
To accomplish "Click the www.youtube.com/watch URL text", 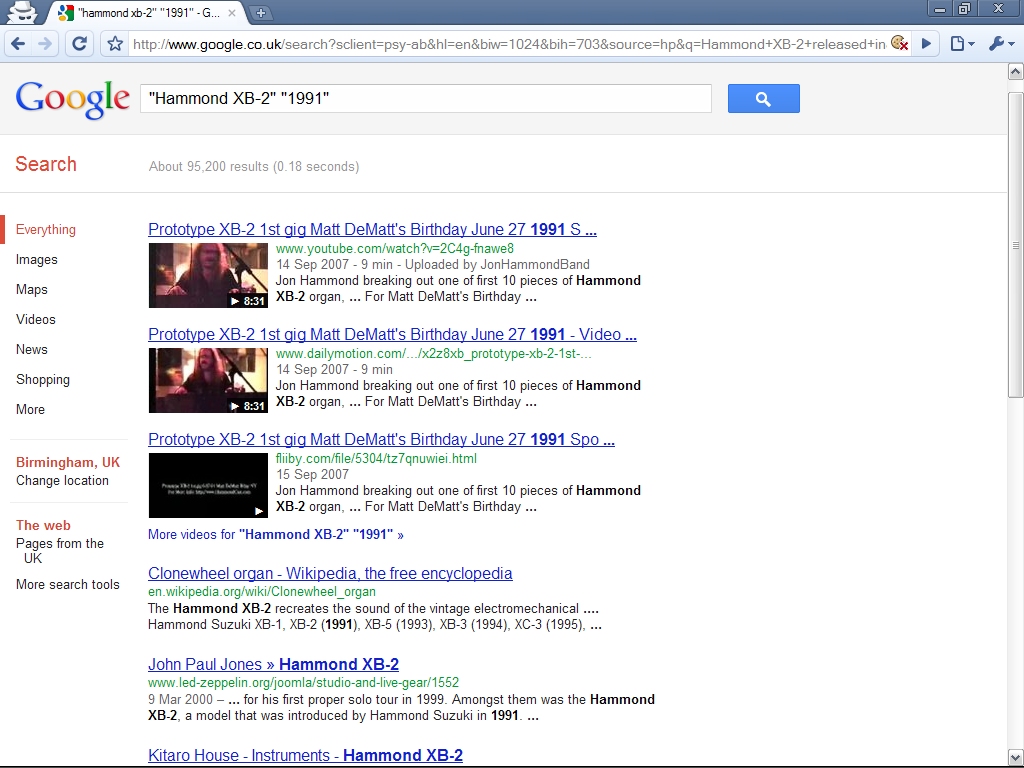I will pyautogui.click(x=394, y=248).
